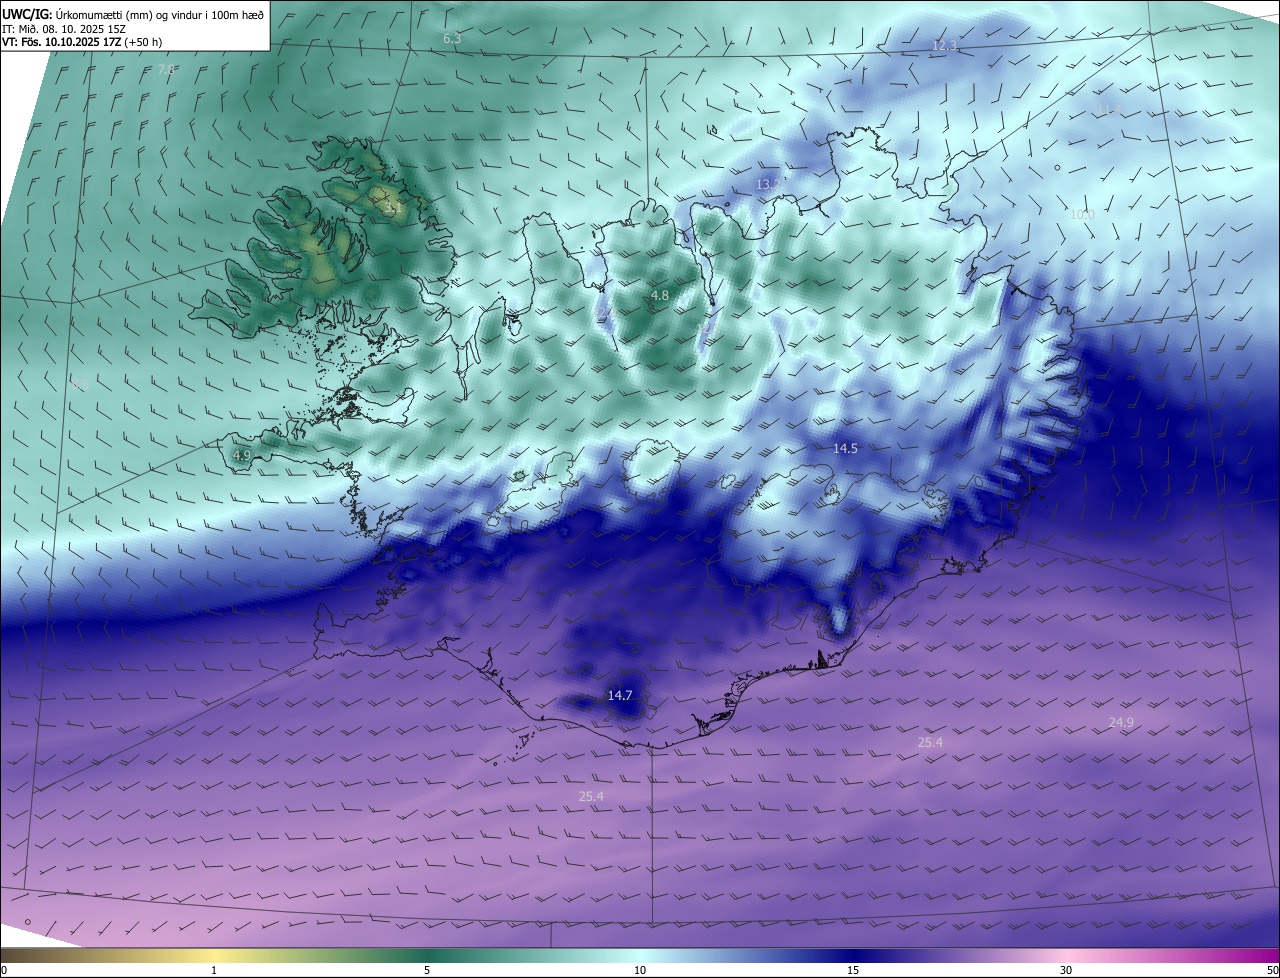Click the 14.5 value label

click(845, 448)
